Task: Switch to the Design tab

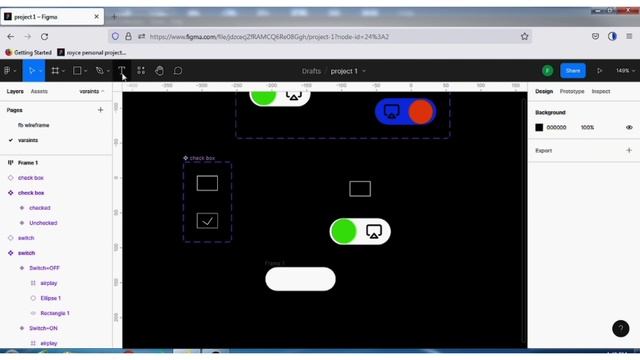Action: click(544, 91)
